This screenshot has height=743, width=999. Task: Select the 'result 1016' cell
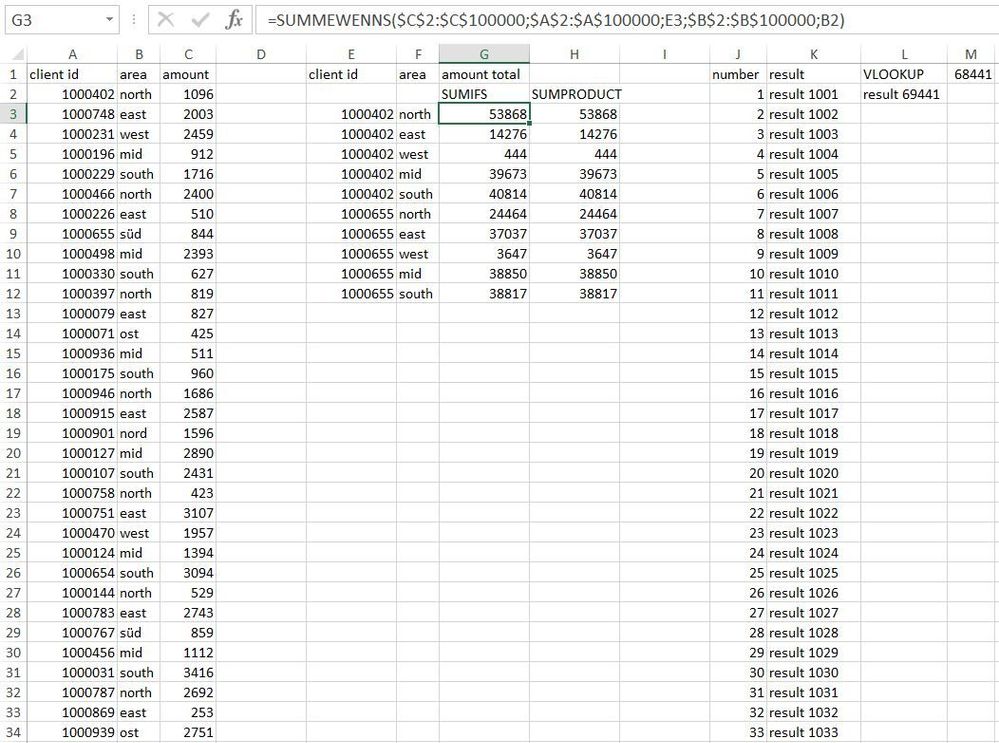pos(814,393)
